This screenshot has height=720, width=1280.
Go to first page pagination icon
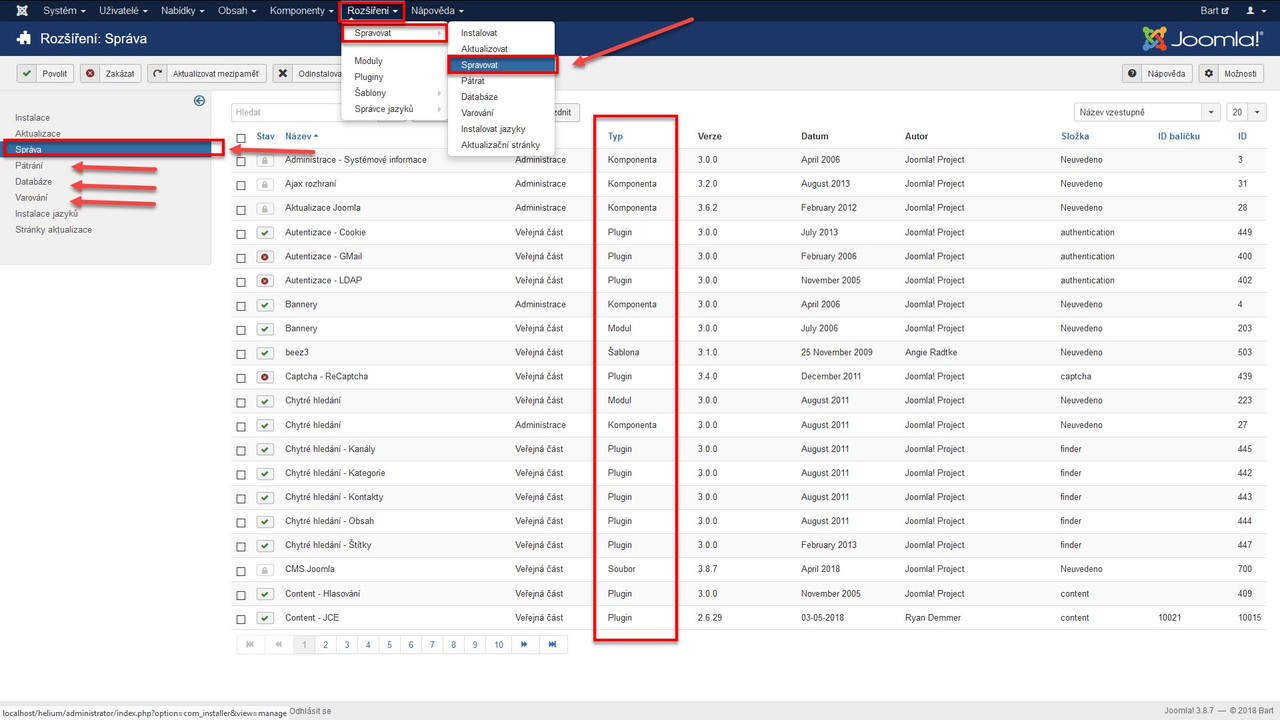pos(250,645)
